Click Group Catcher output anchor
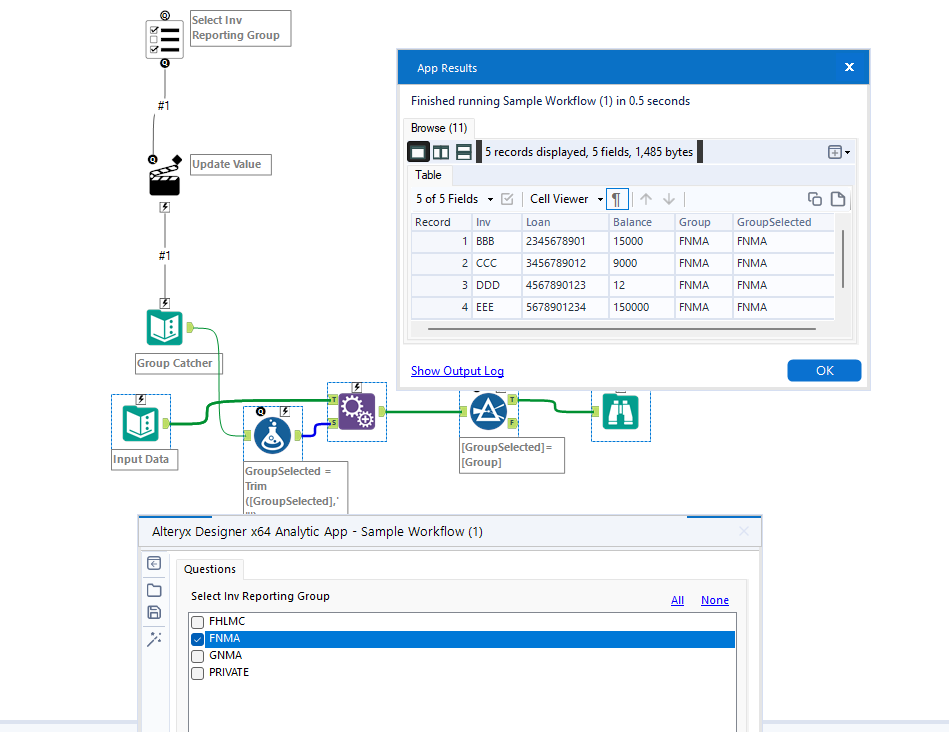Screen dimensions: 949x732 point(190,328)
